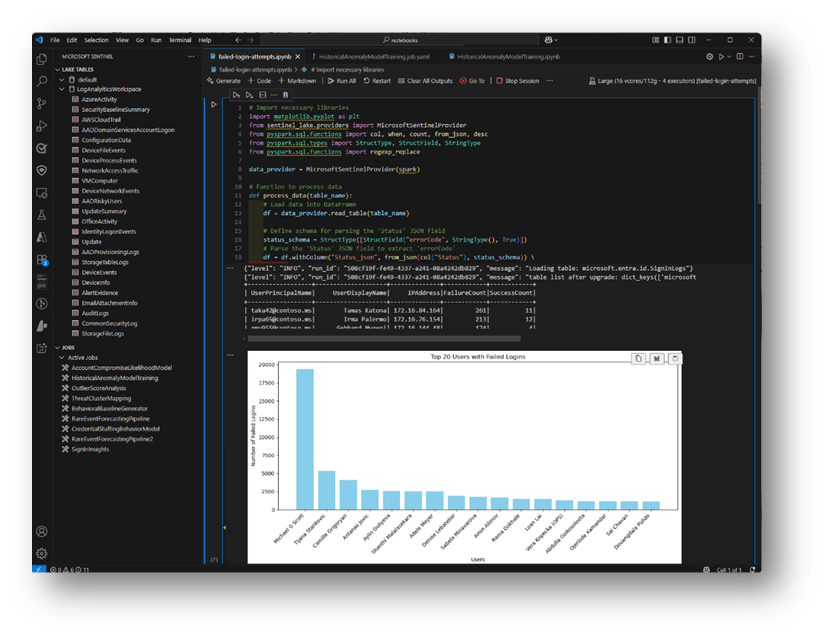Screen dimensions: 827x638
Task: Open more actions in the notebook toolbar
Action: [550, 81]
